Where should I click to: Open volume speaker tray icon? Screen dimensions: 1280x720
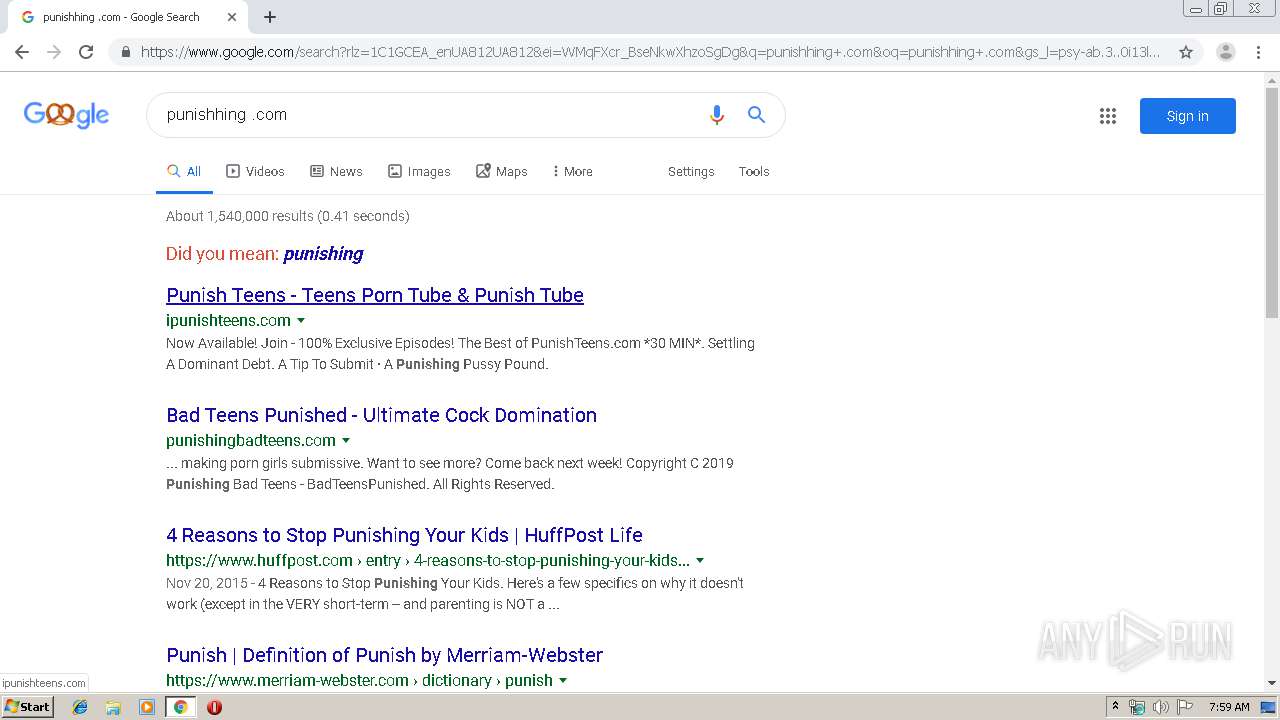point(1161,707)
